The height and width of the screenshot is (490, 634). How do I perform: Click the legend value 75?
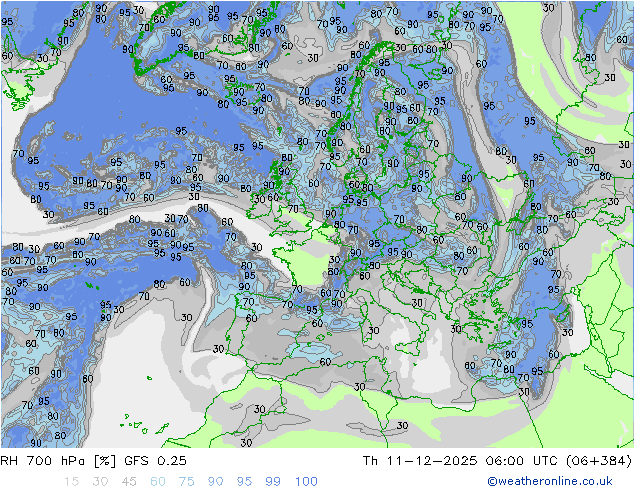[186, 482]
